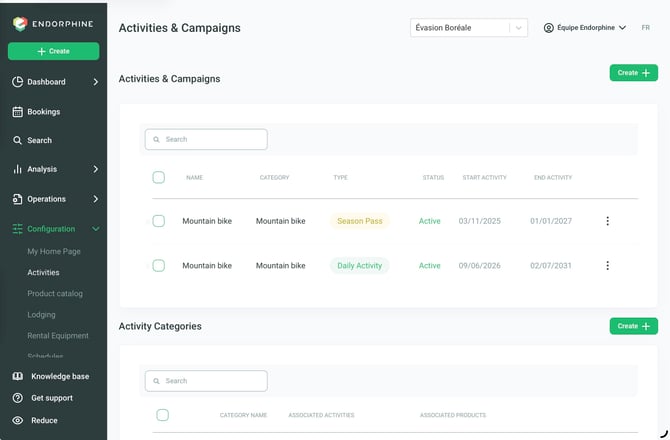
Task: Expand the Dashboard submenu chevron
Action: [96, 82]
